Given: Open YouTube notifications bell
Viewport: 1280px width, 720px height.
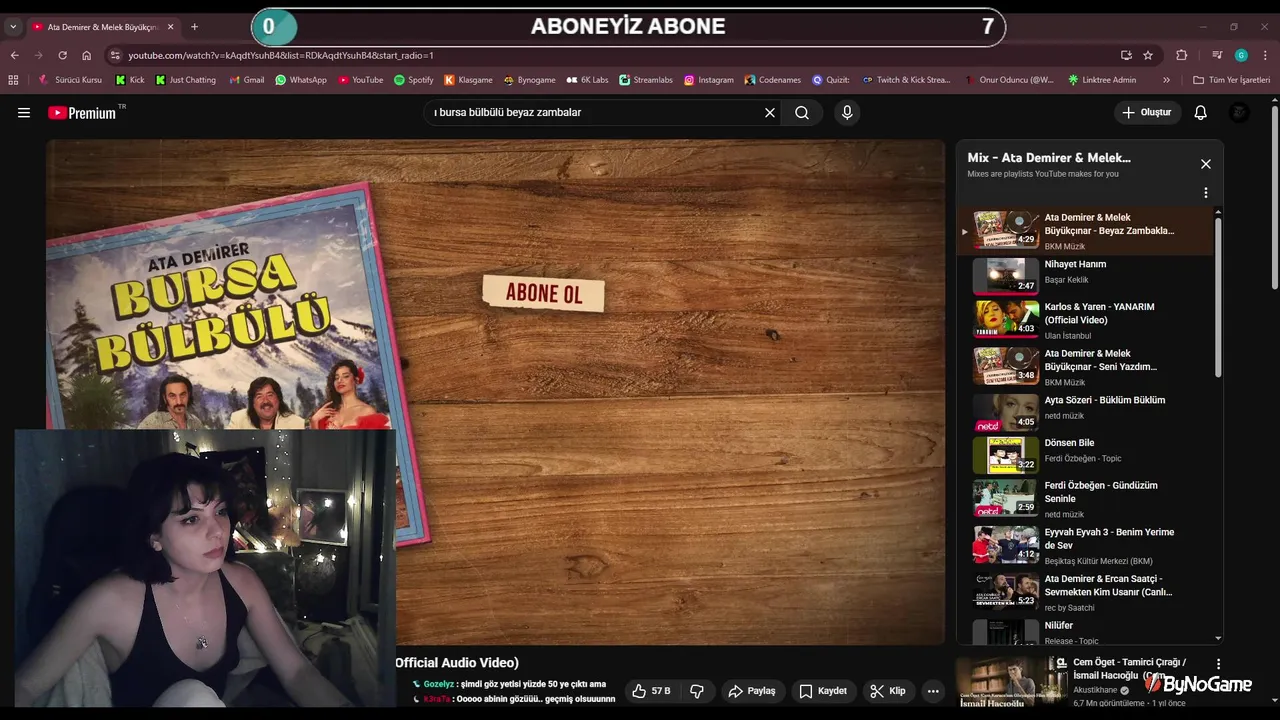Looking at the screenshot, I should coord(1201,113).
